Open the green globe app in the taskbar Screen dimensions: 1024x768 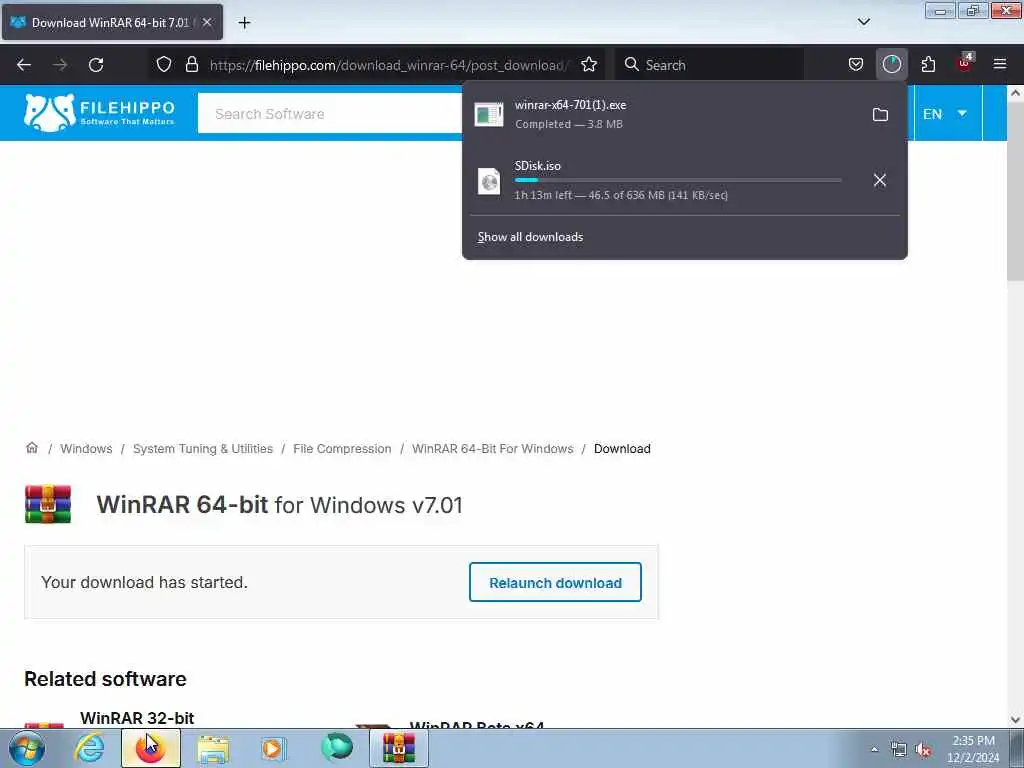pyautogui.click(x=337, y=747)
